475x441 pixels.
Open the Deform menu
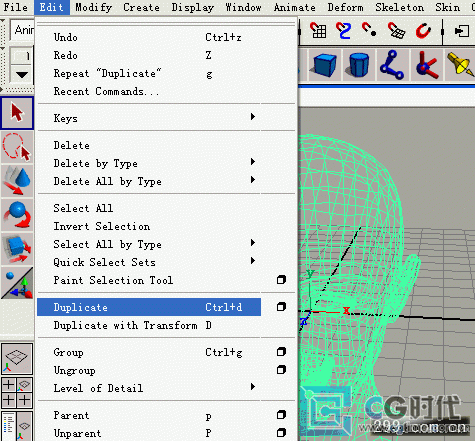coord(345,7)
